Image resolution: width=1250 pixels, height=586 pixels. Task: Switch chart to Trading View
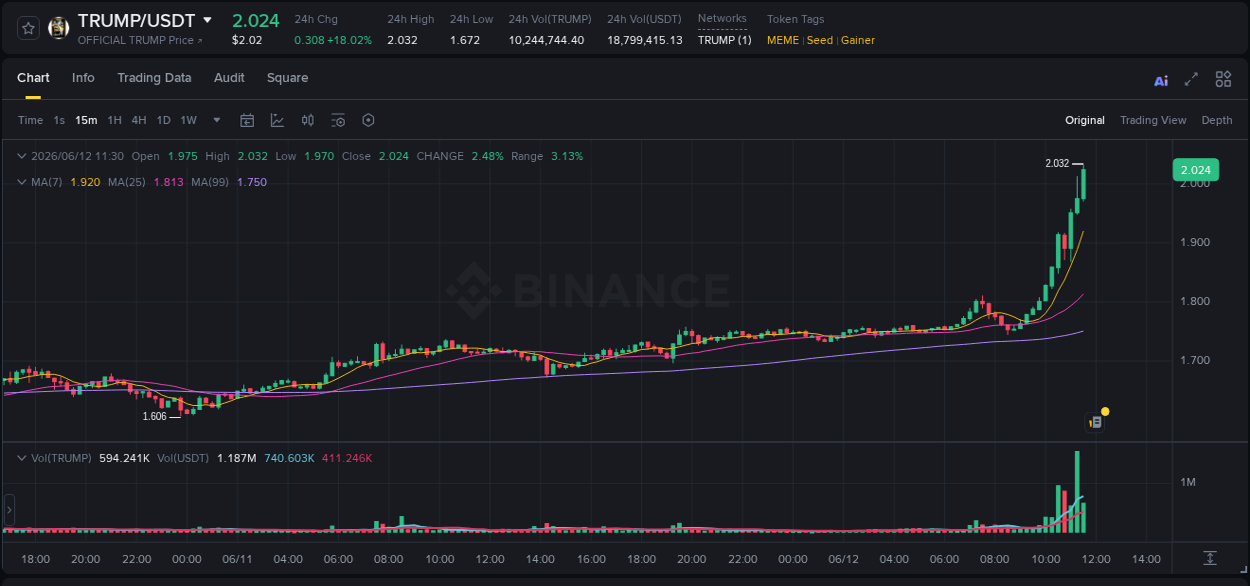click(1153, 120)
